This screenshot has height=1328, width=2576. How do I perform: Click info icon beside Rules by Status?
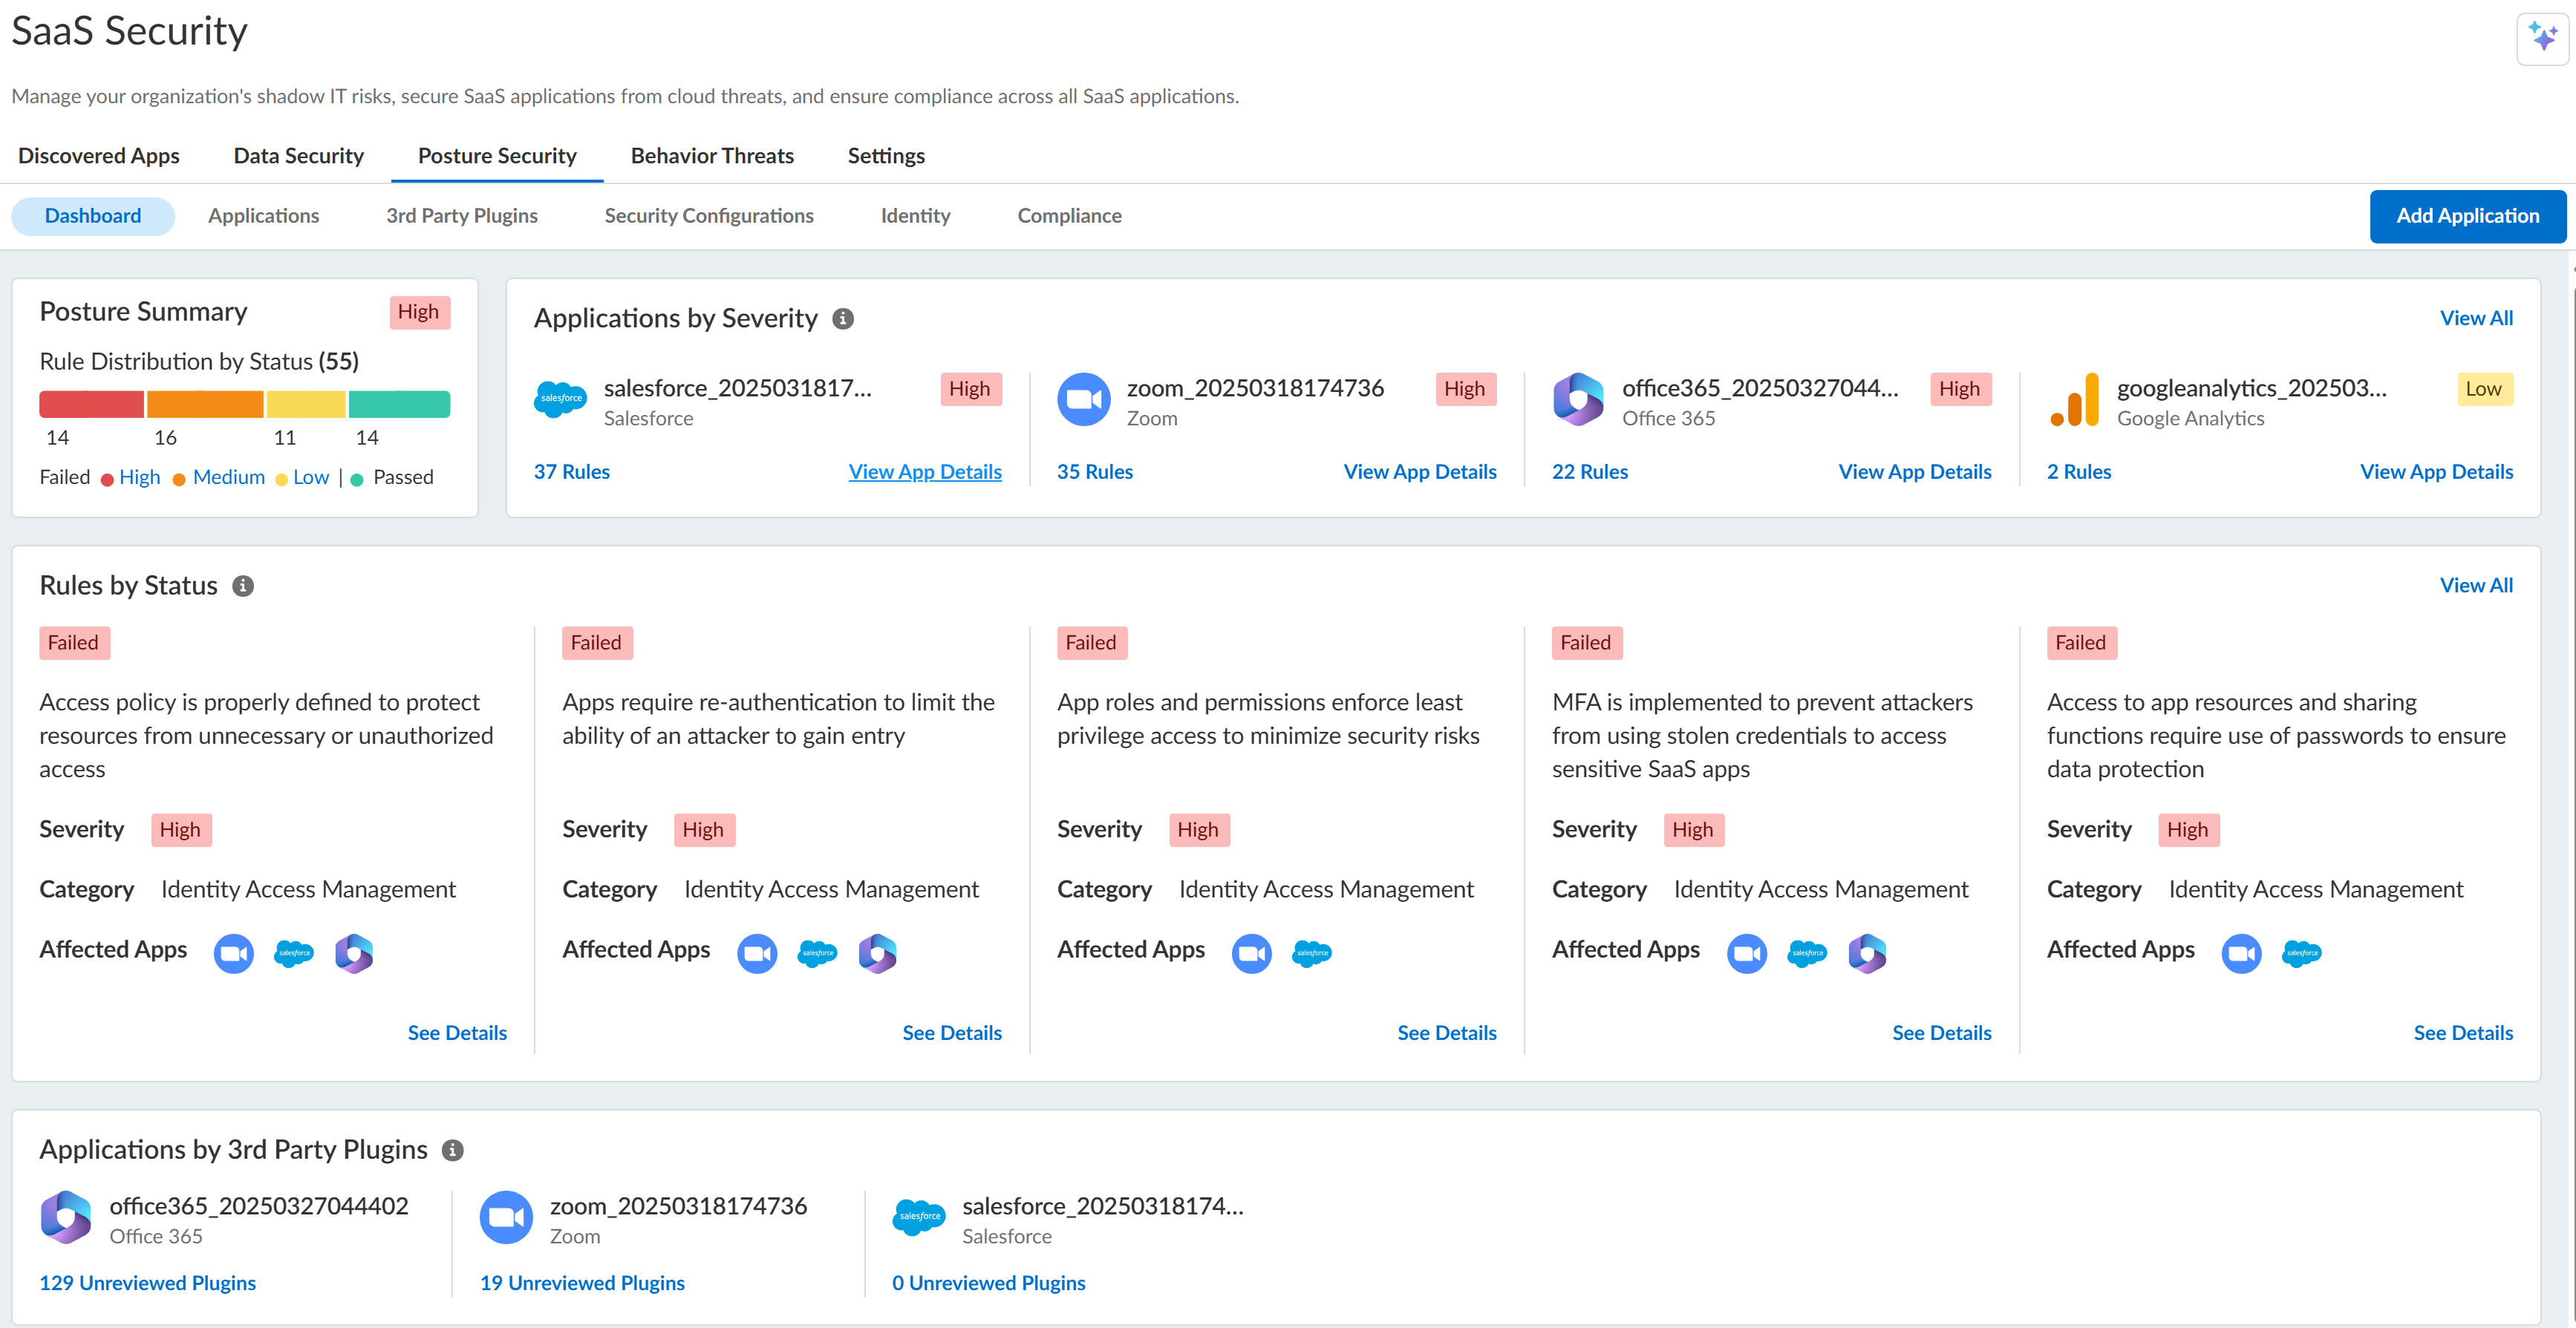(x=243, y=586)
